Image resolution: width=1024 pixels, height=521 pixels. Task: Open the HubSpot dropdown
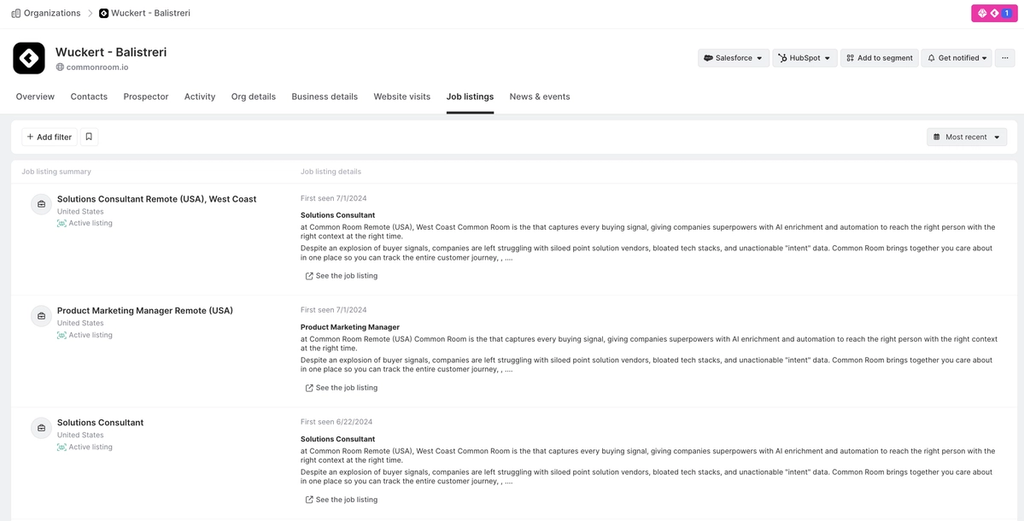pyautogui.click(x=805, y=58)
